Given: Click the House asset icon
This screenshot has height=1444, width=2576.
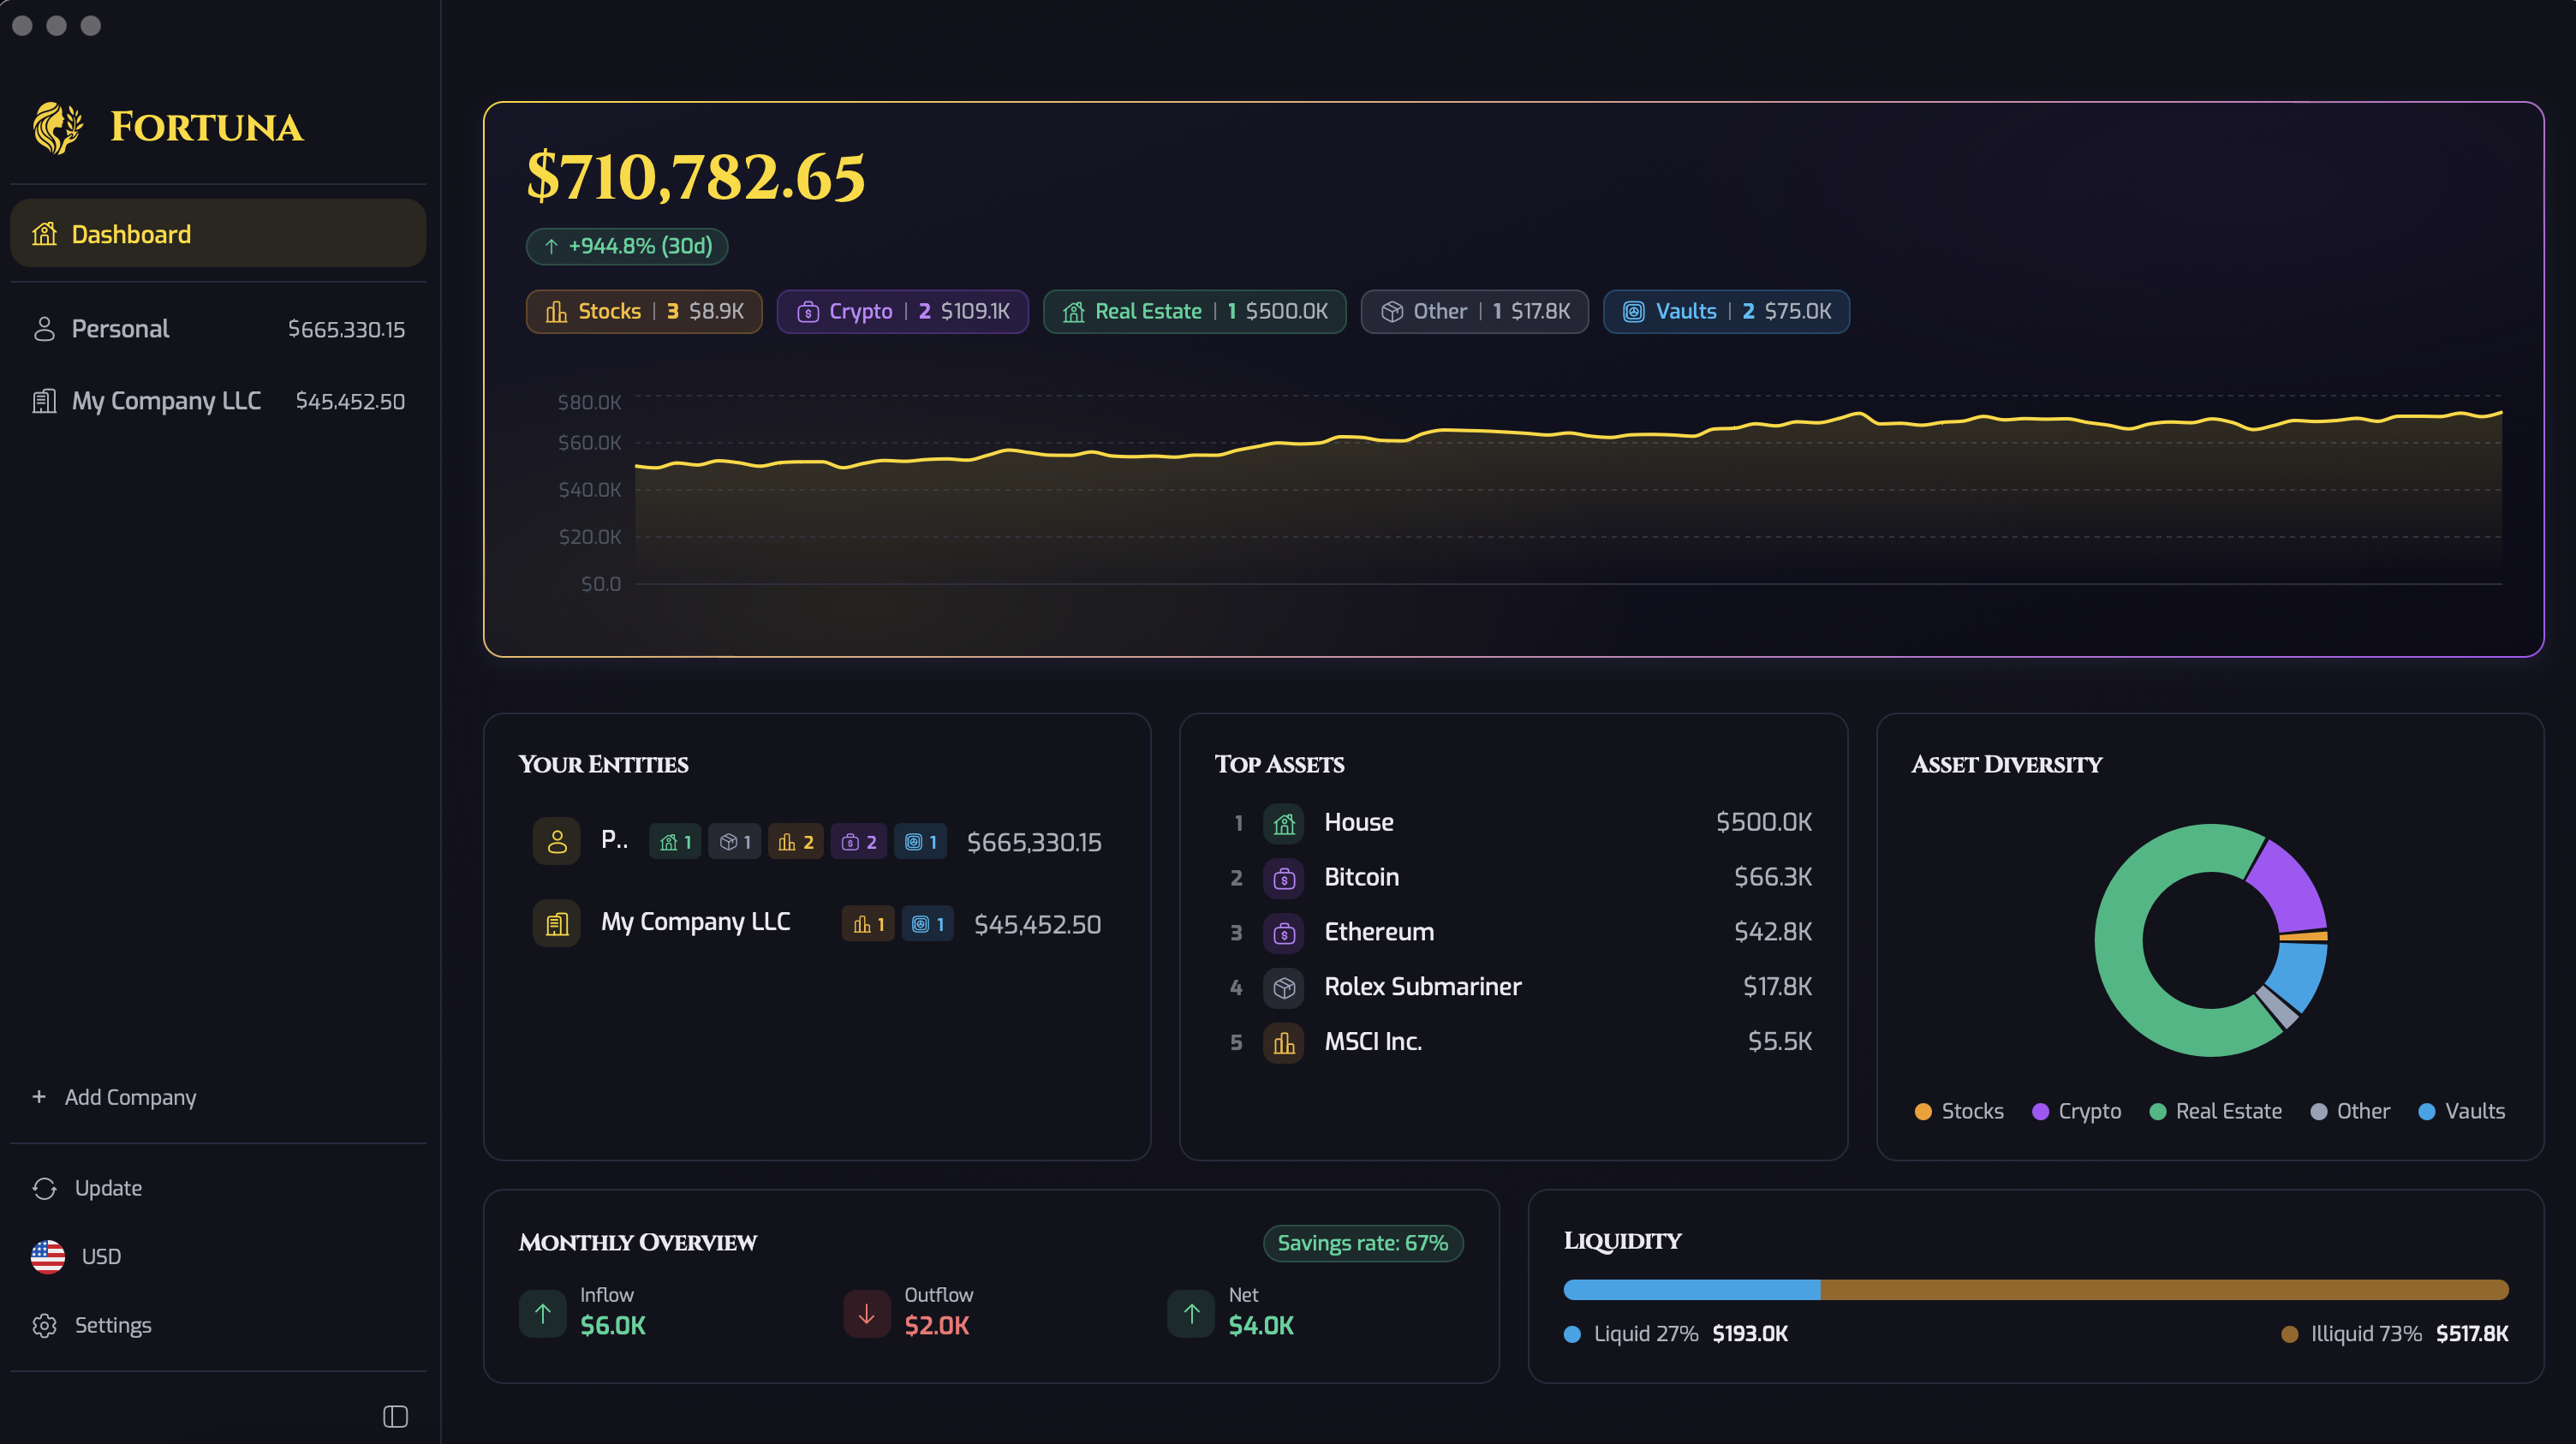Looking at the screenshot, I should click(x=1284, y=823).
